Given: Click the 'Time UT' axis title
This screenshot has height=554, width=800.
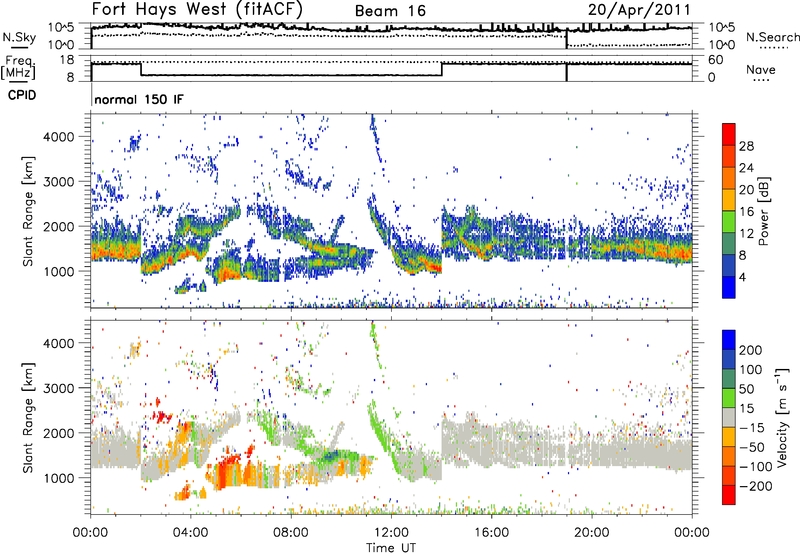Looking at the screenshot, I should [391, 548].
